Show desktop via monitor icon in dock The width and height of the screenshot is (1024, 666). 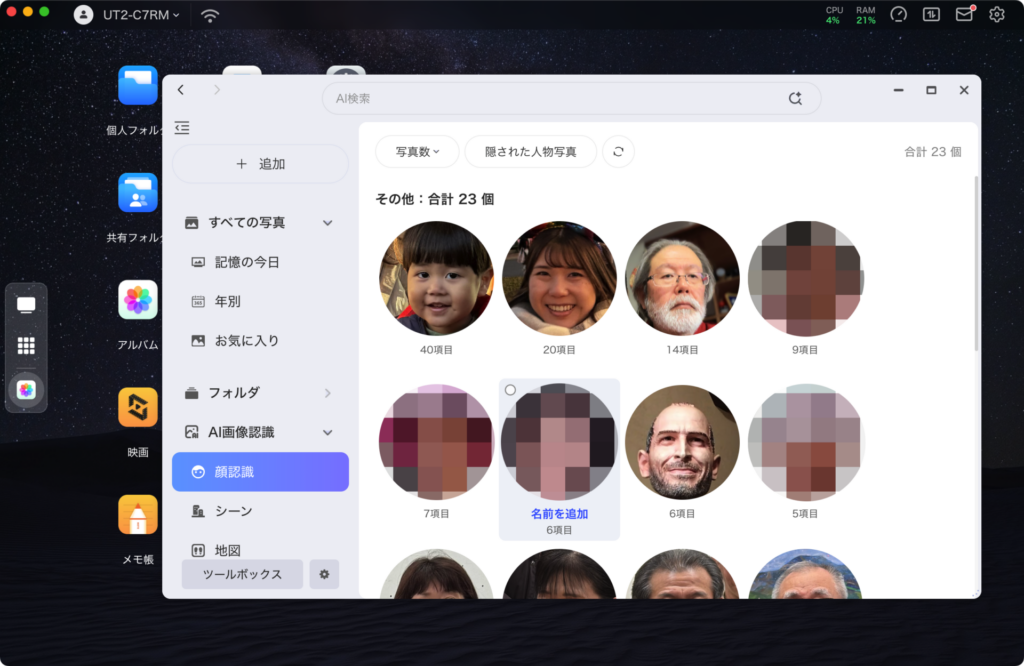pyautogui.click(x=26, y=305)
